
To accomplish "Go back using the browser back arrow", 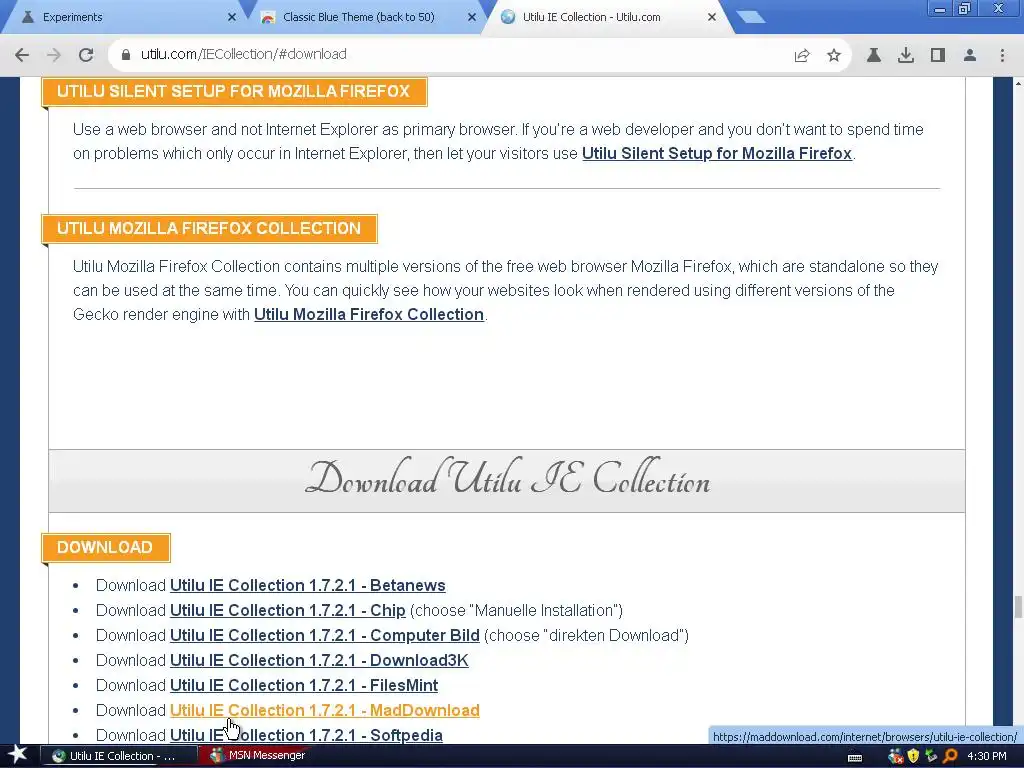I will click(22, 55).
